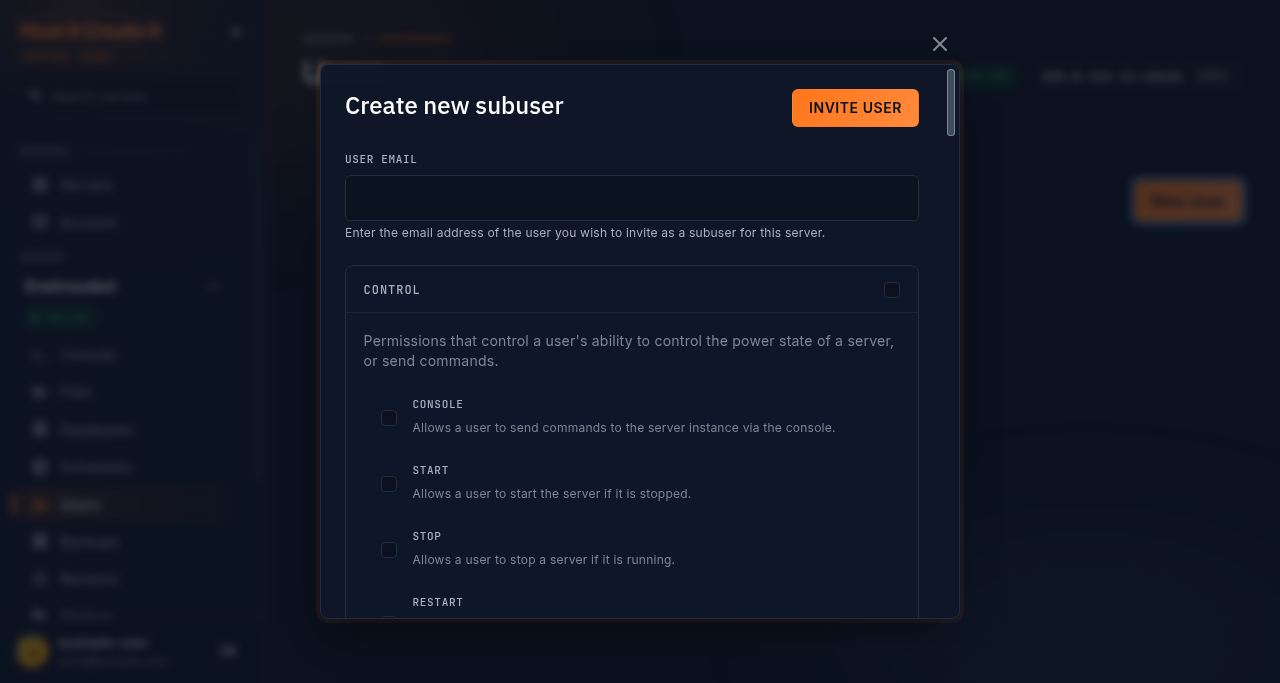Click 'Allows a user to start the server' text
This screenshot has width=1280, height=683.
click(552, 494)
